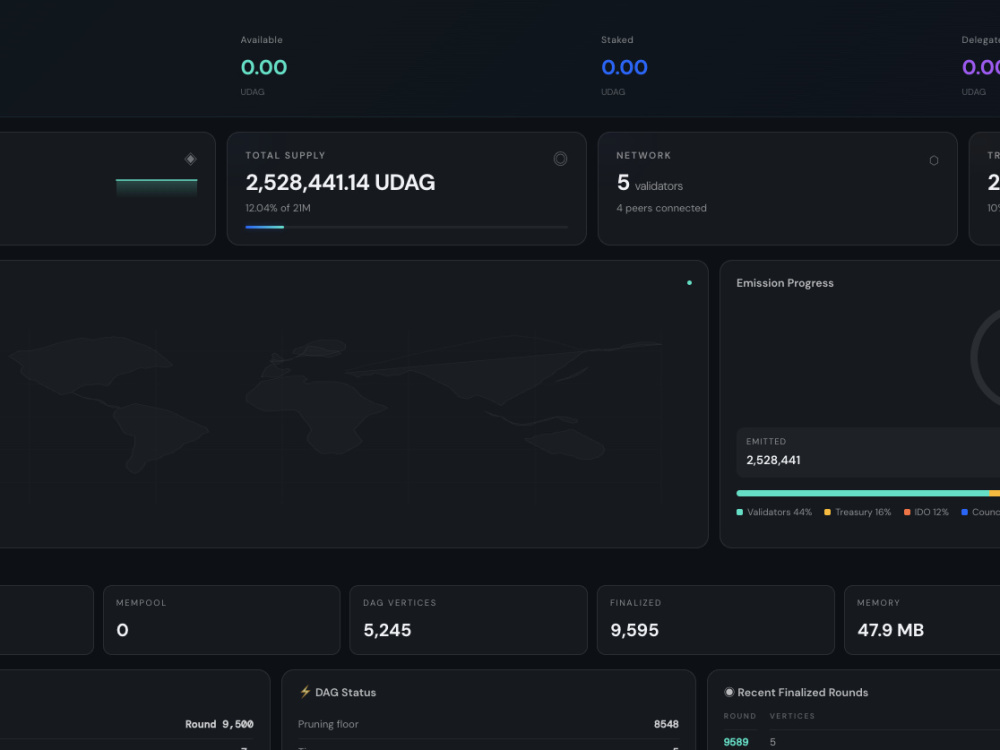Viewport: 1000px width, 750px height.
Task: Click the 2,528,441.14 UDAG supply value
Action: [340, 182]
